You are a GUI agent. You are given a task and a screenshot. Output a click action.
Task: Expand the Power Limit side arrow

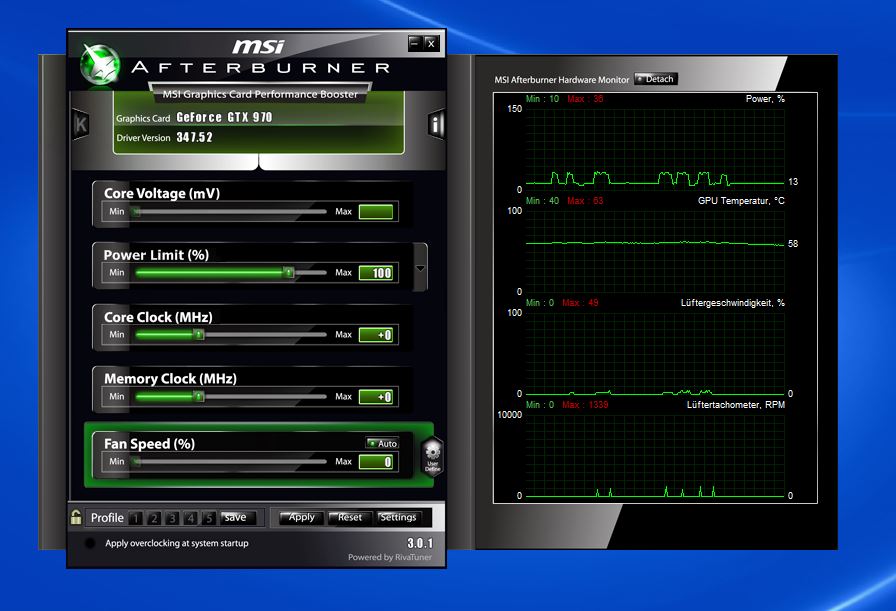(x=420, y=268)
